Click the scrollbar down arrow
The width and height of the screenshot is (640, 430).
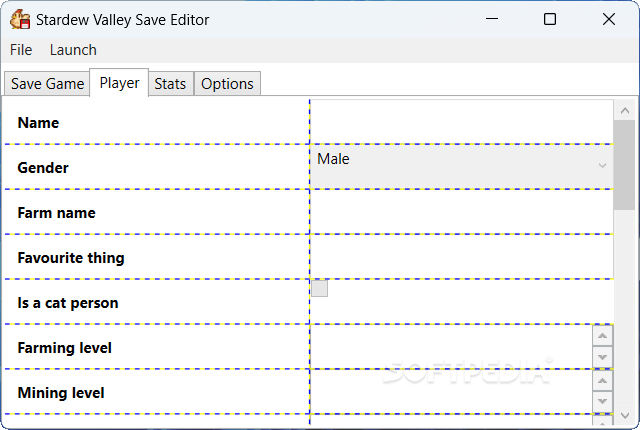pos(624,415)
